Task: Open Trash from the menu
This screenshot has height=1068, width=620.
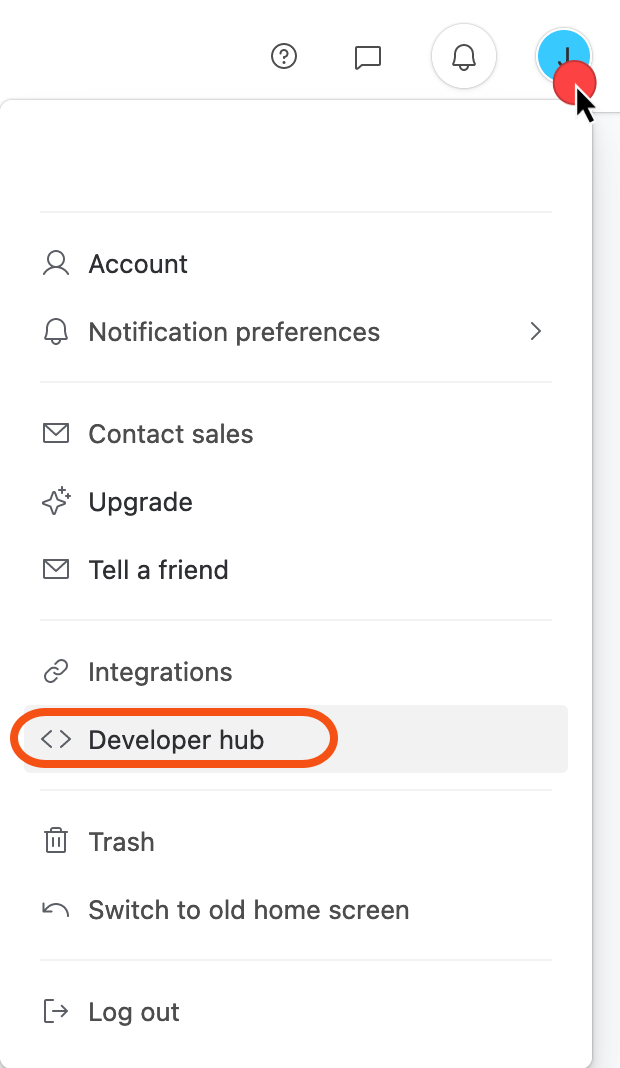Action: (296, 842)
